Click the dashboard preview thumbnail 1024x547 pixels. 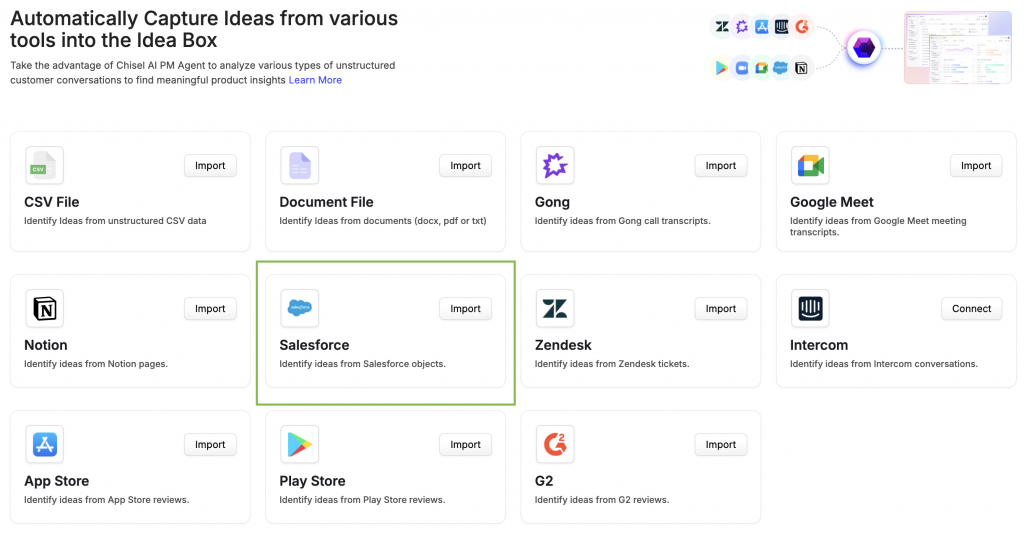pyautogui.click(x=957, y=47)
